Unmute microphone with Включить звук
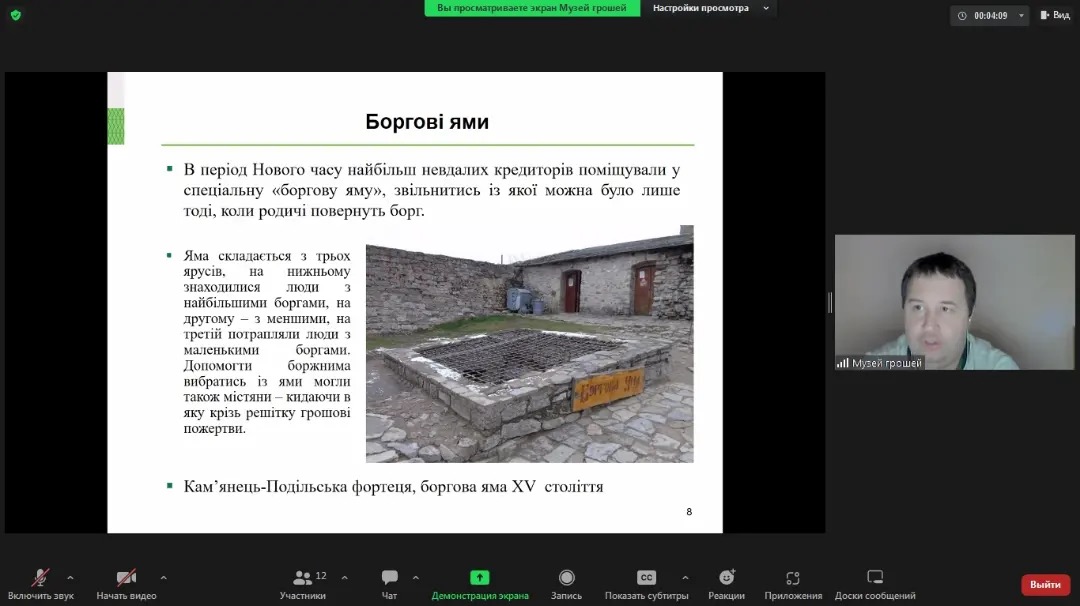Screen dimensions: 1080x606 (x=40, y=583)
